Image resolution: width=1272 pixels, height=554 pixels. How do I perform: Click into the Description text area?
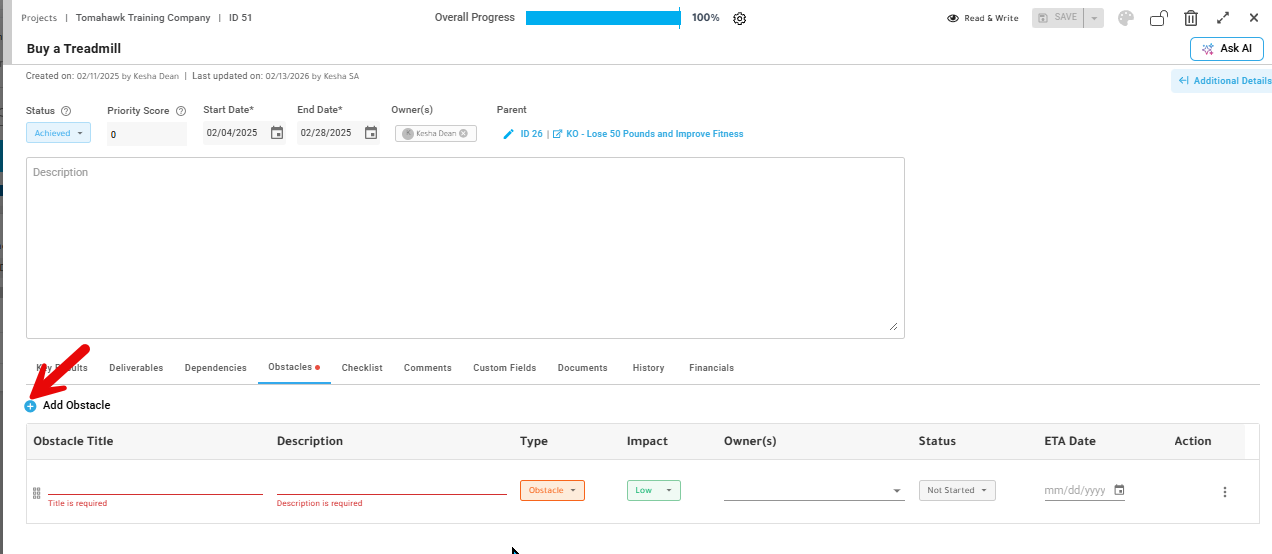[465, 247]
